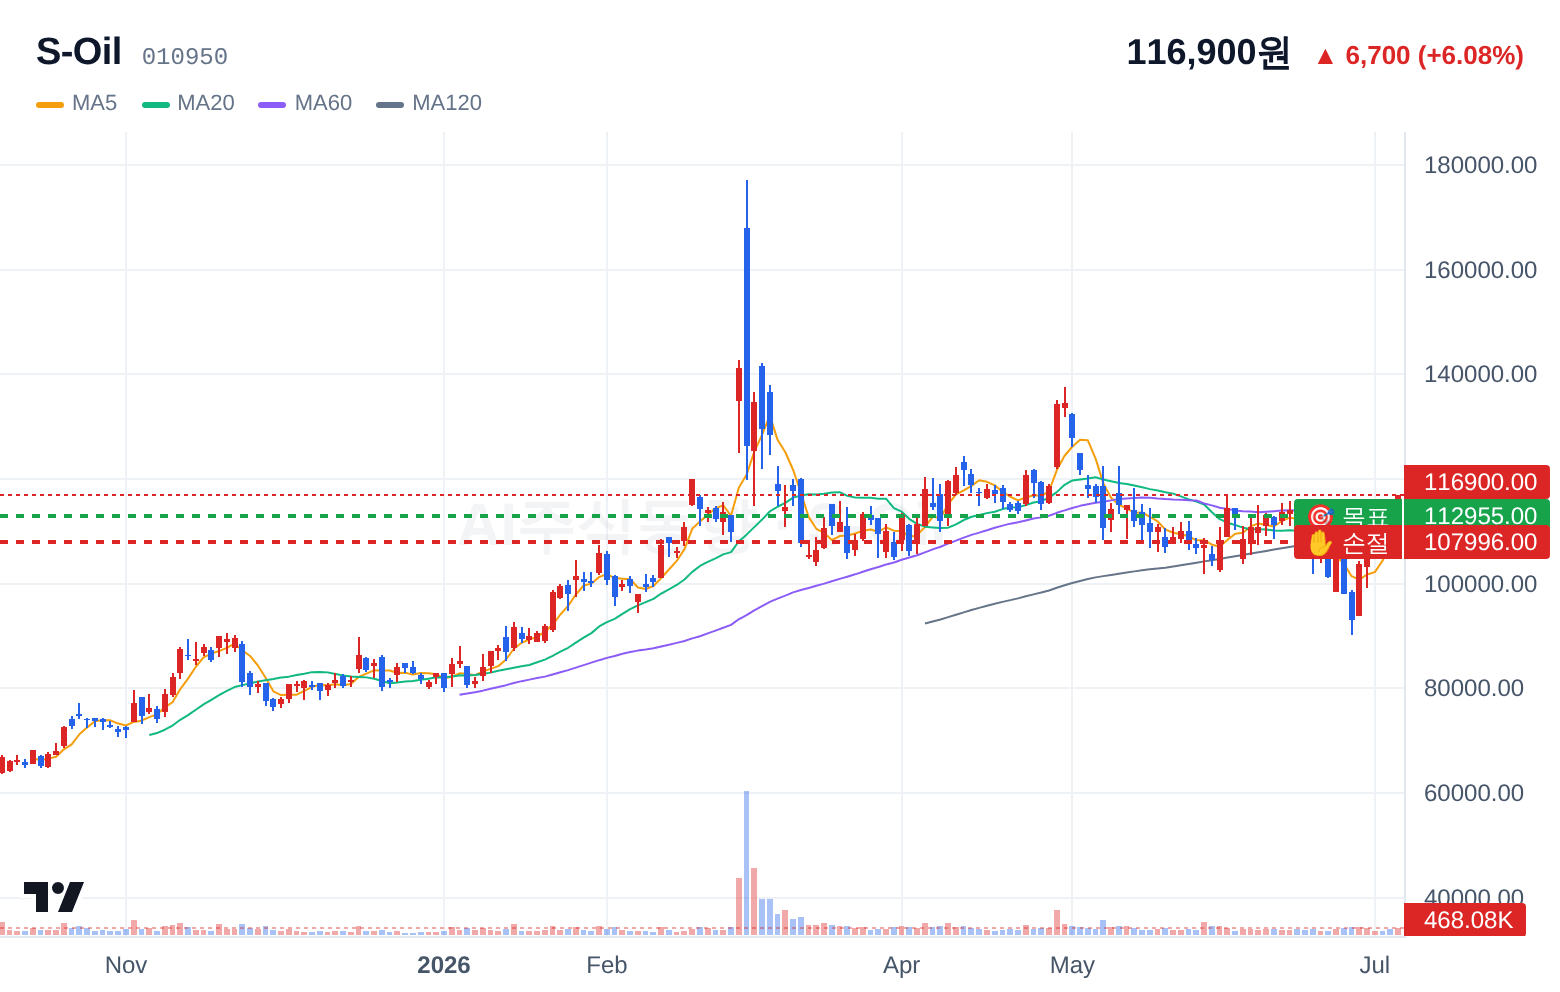
Task: Toggle the MA20 legend item
Action: pyautogui.click(x=188, y=103)
